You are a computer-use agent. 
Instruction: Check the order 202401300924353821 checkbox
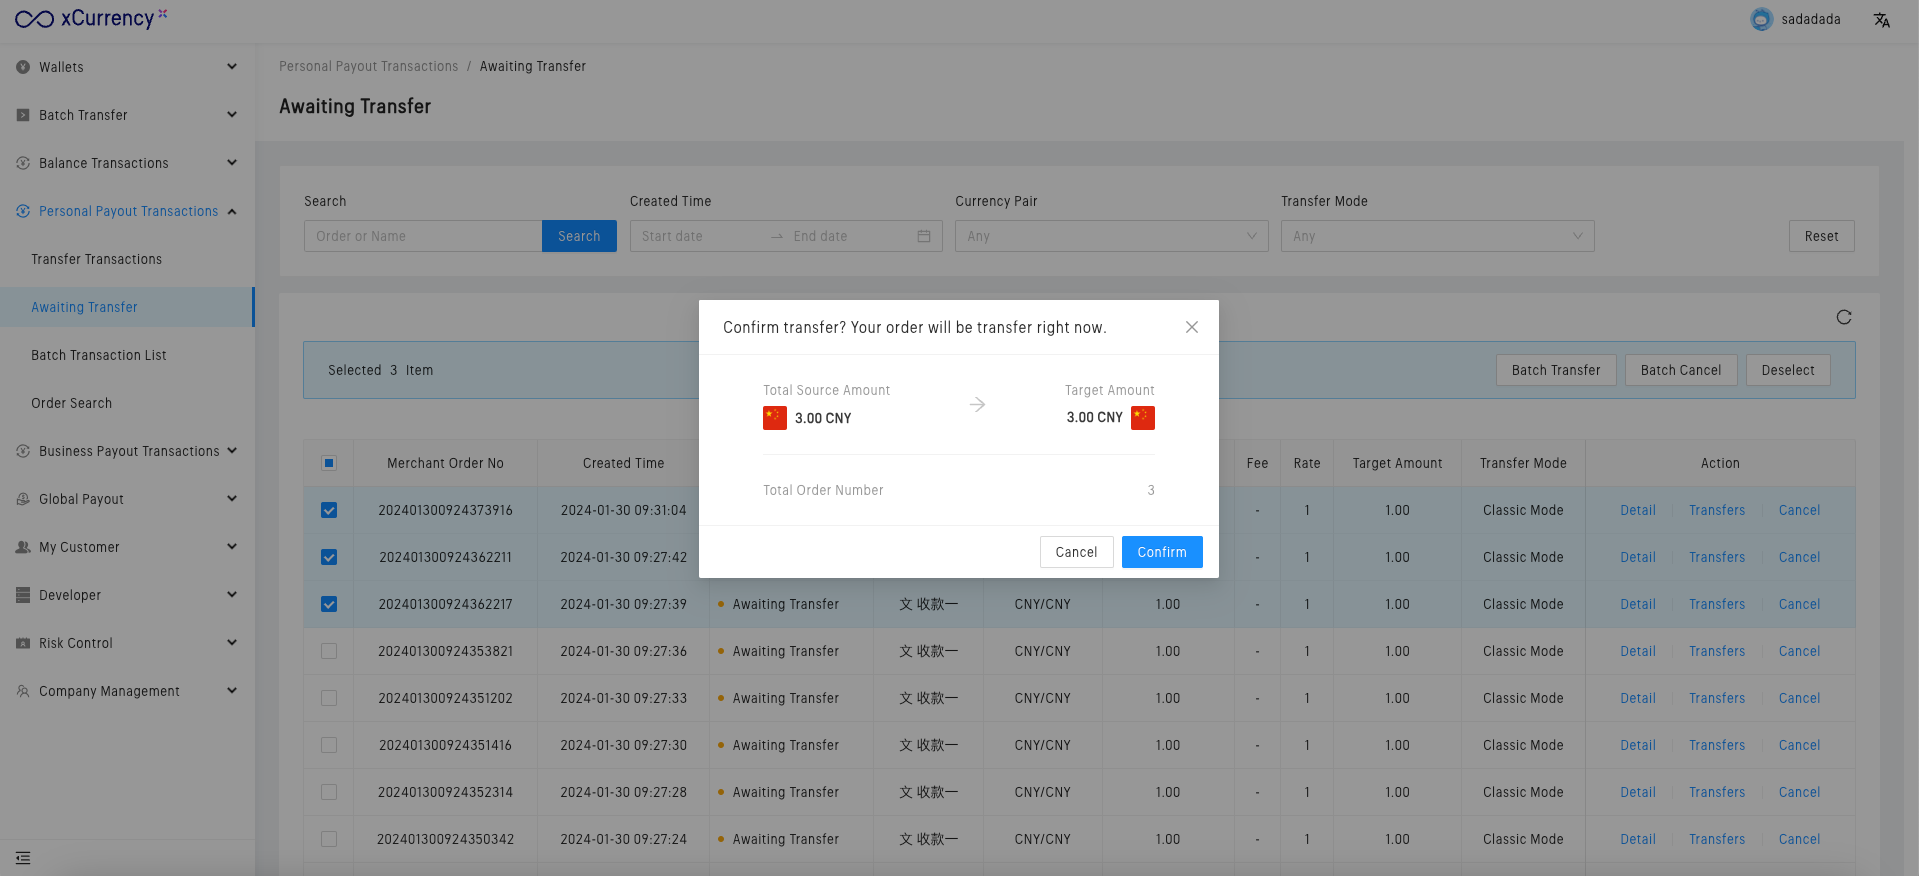pyautogui.click(x=329, y=651)
